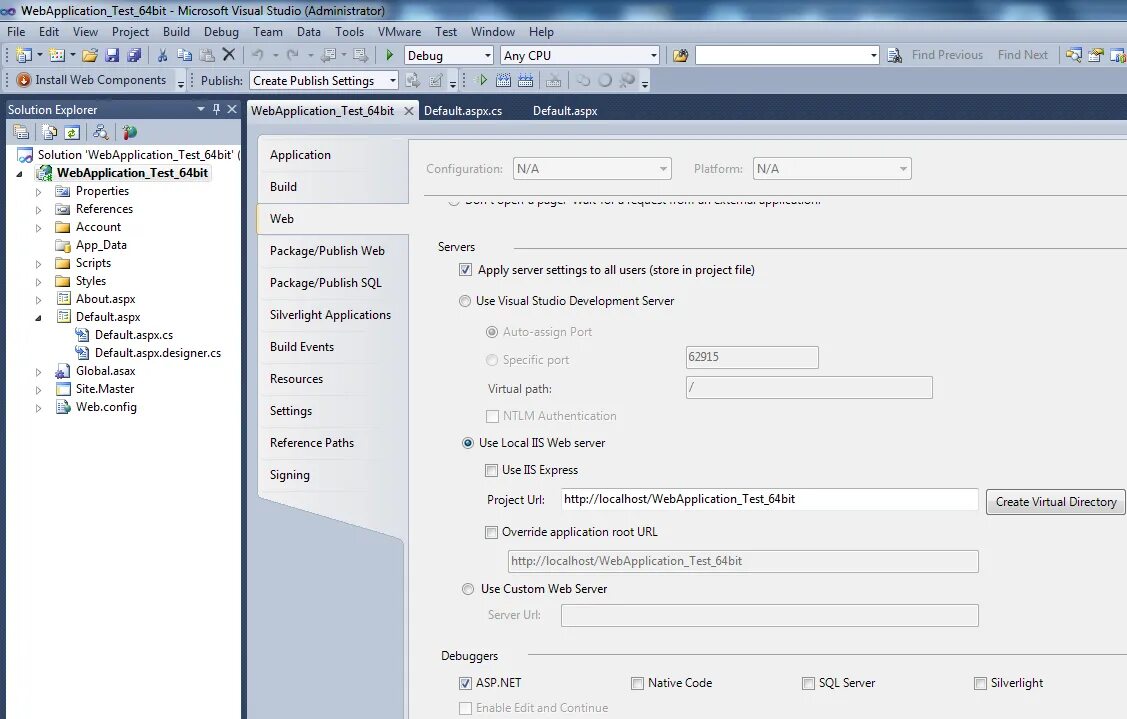Expand the Properties node in Solution Explorer
The width and height of the screenshot is (1127, 719).
click(x=38, y=192)
